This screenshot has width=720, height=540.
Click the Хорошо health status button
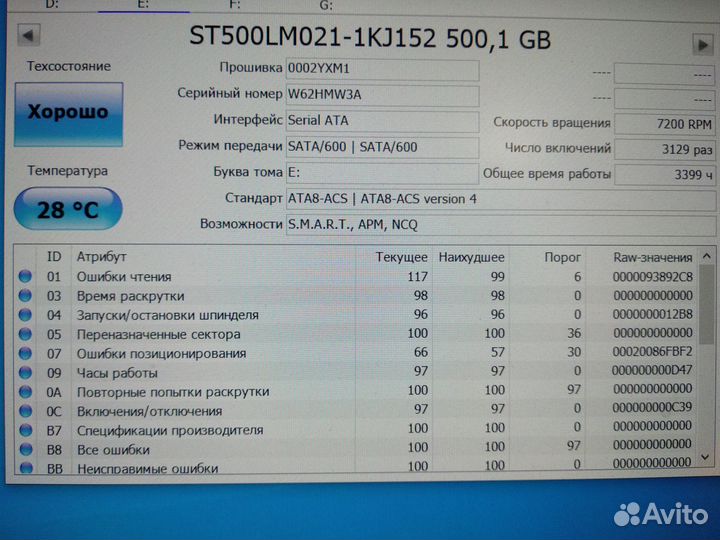(69, 114)
